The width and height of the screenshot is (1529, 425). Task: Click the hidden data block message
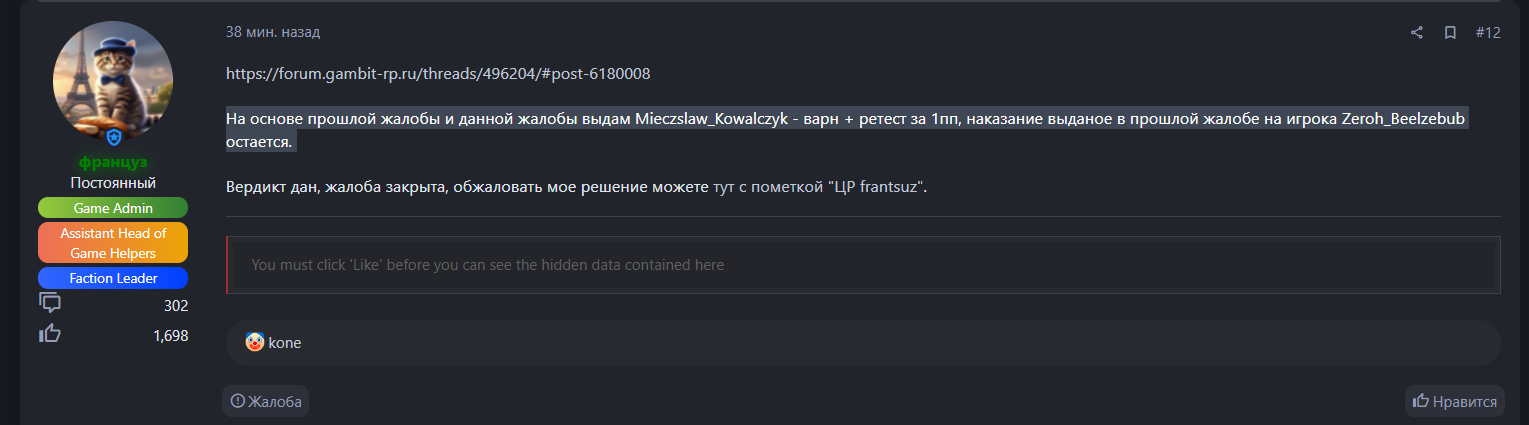point(488,265)
